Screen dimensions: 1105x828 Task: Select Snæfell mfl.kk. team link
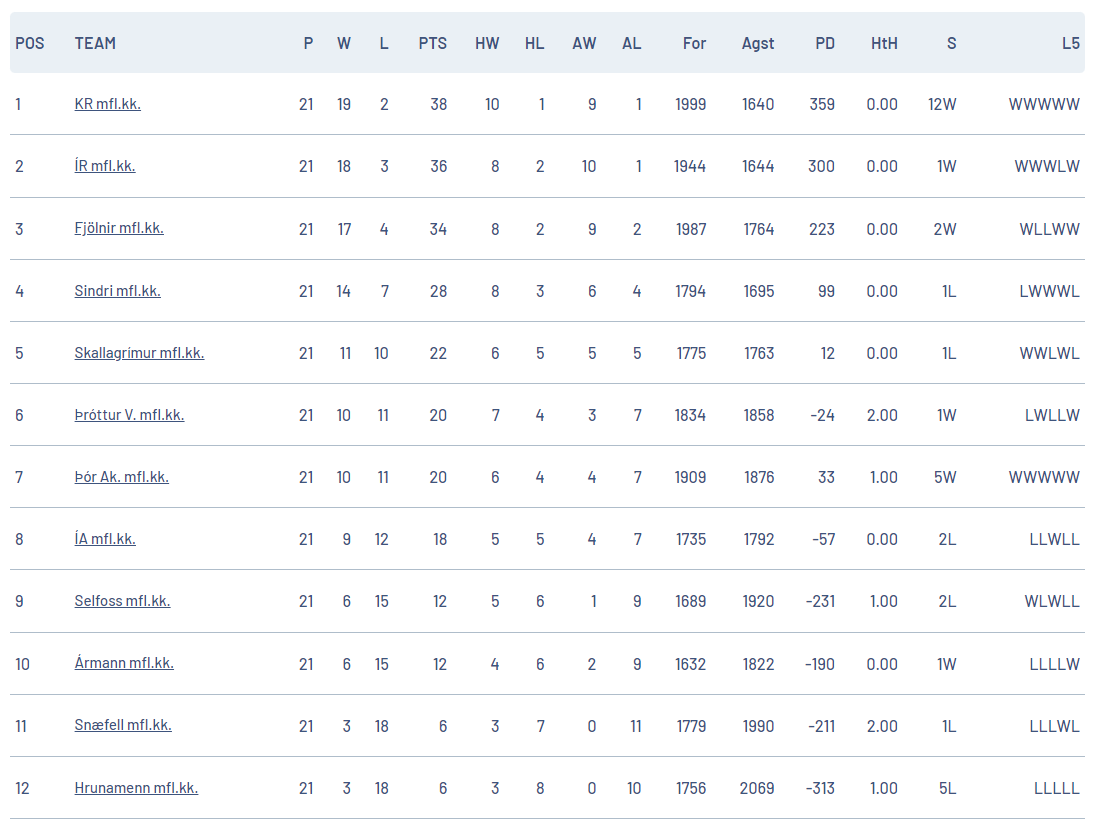click(x=123, y=725)
